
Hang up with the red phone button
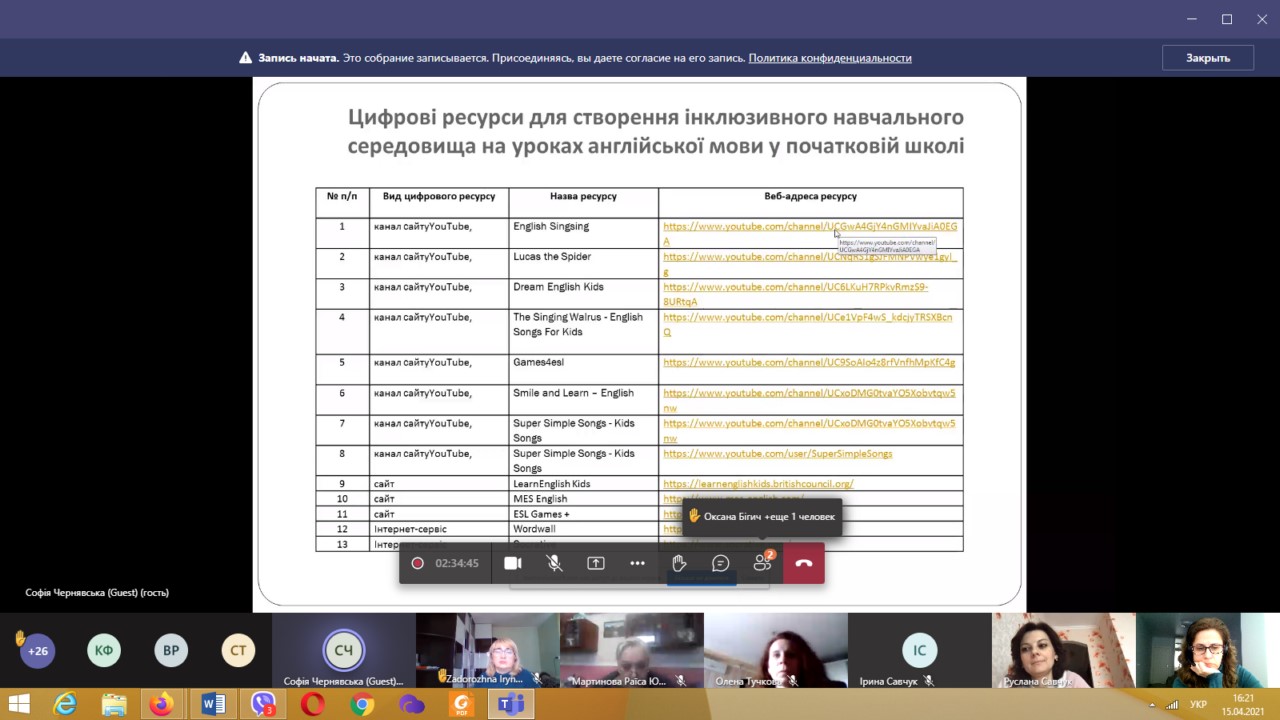(x=804, y=563)
